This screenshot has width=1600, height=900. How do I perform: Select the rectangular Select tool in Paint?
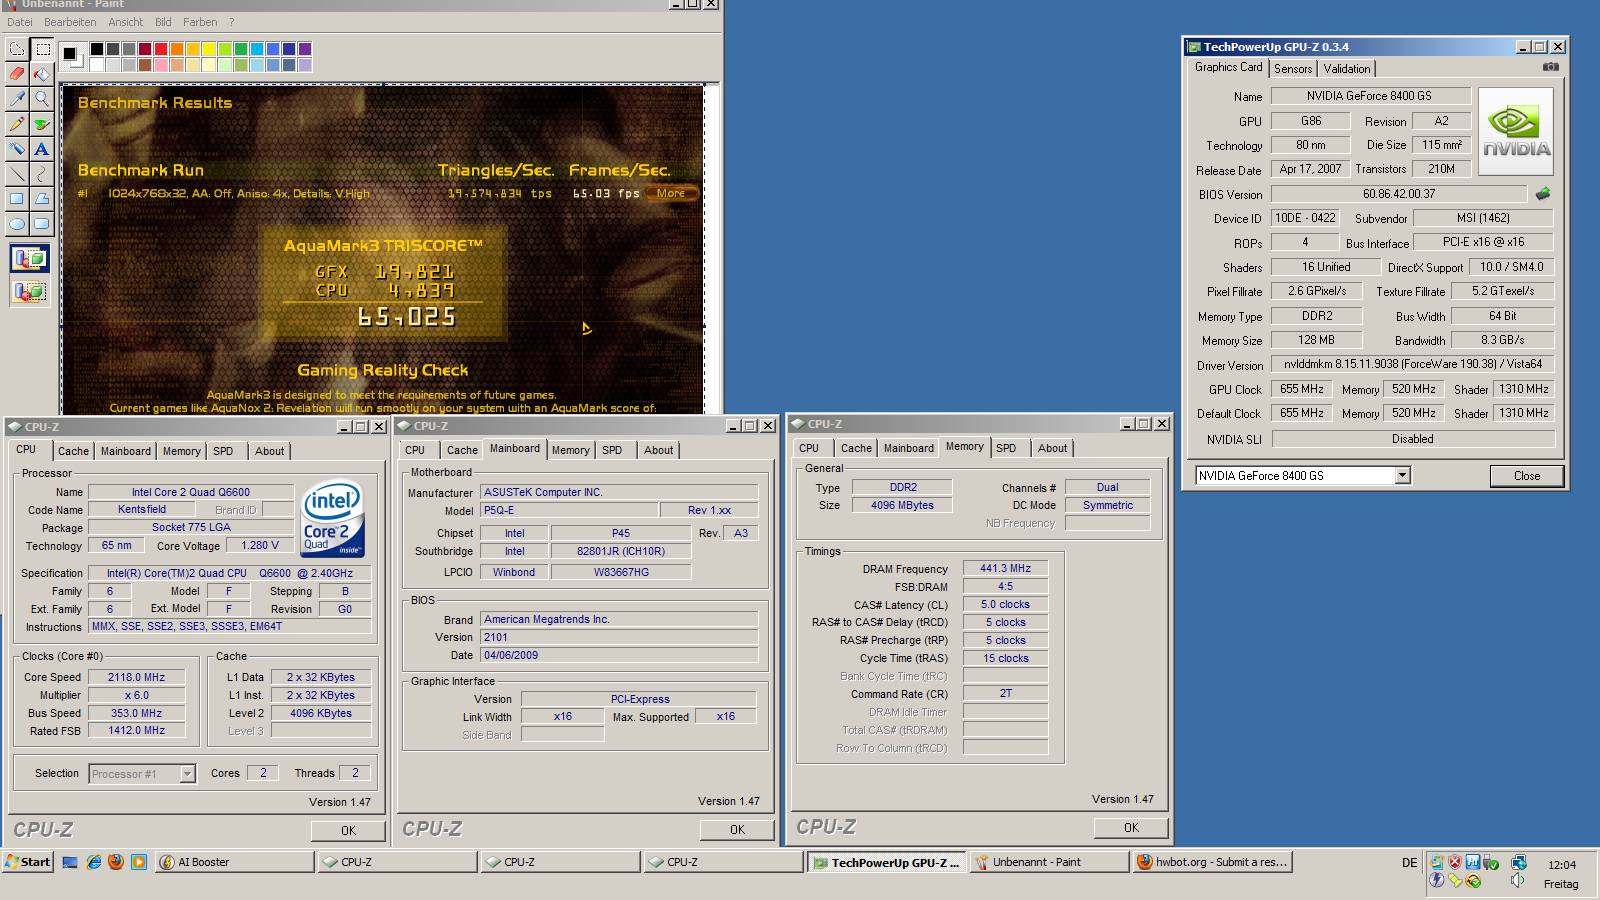tap(42, 49)
